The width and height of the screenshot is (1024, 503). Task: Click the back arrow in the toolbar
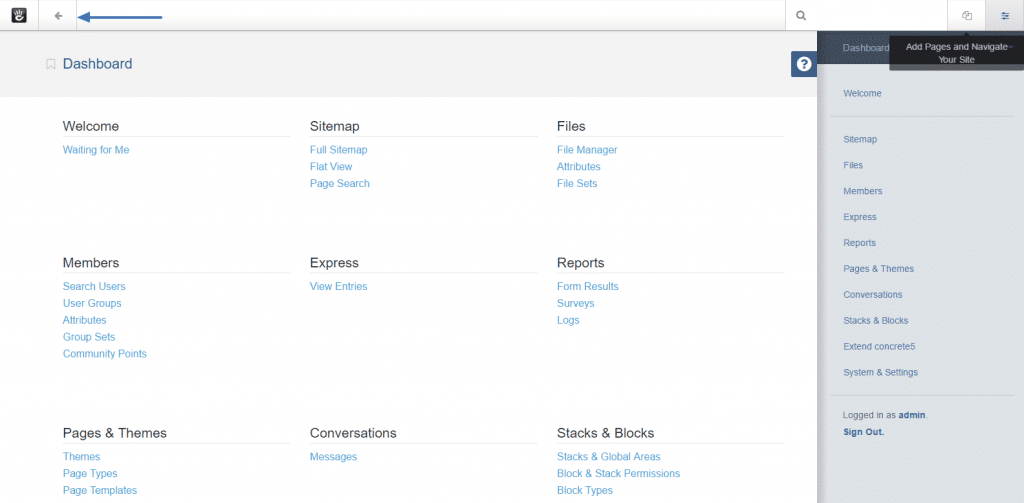[58, 15]
